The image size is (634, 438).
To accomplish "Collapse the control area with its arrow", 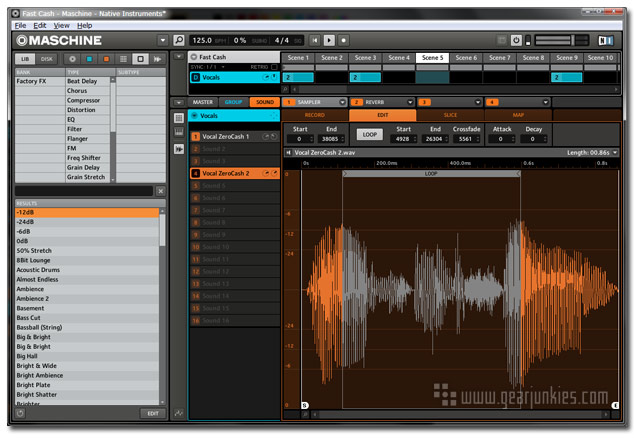I will click(x=178, y=102).
